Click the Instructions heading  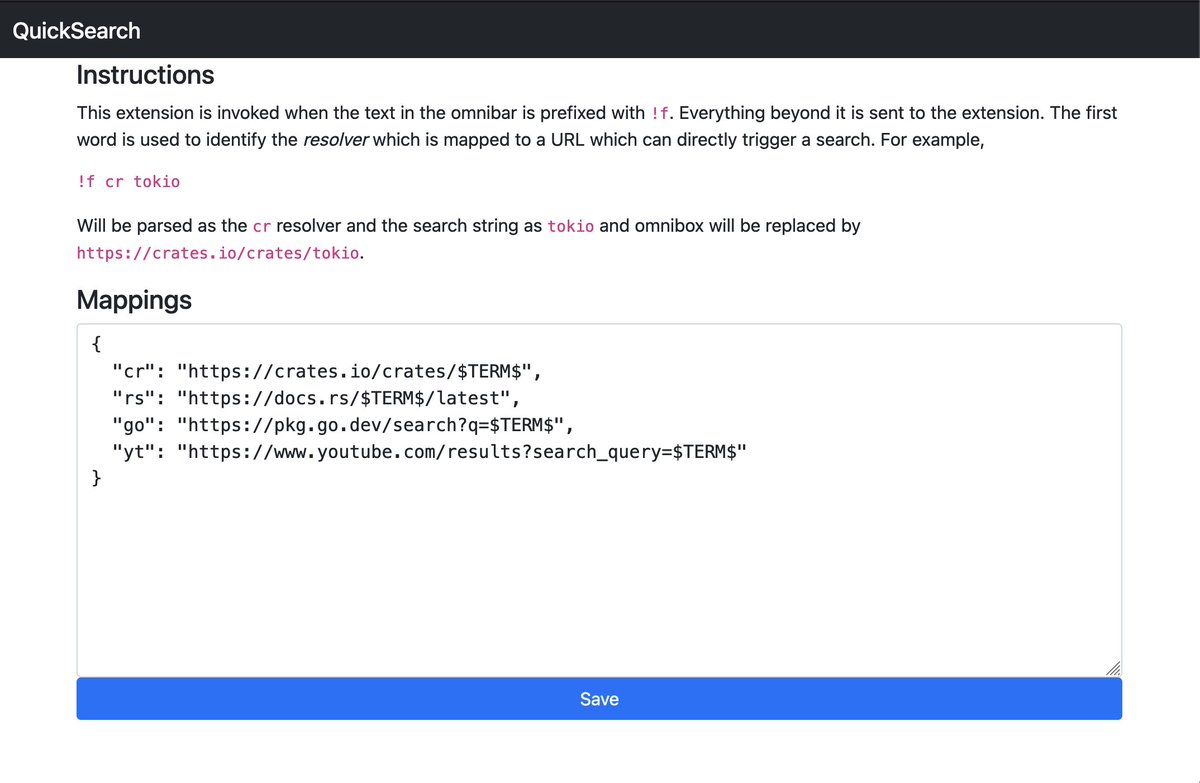(x=145, y=75)
